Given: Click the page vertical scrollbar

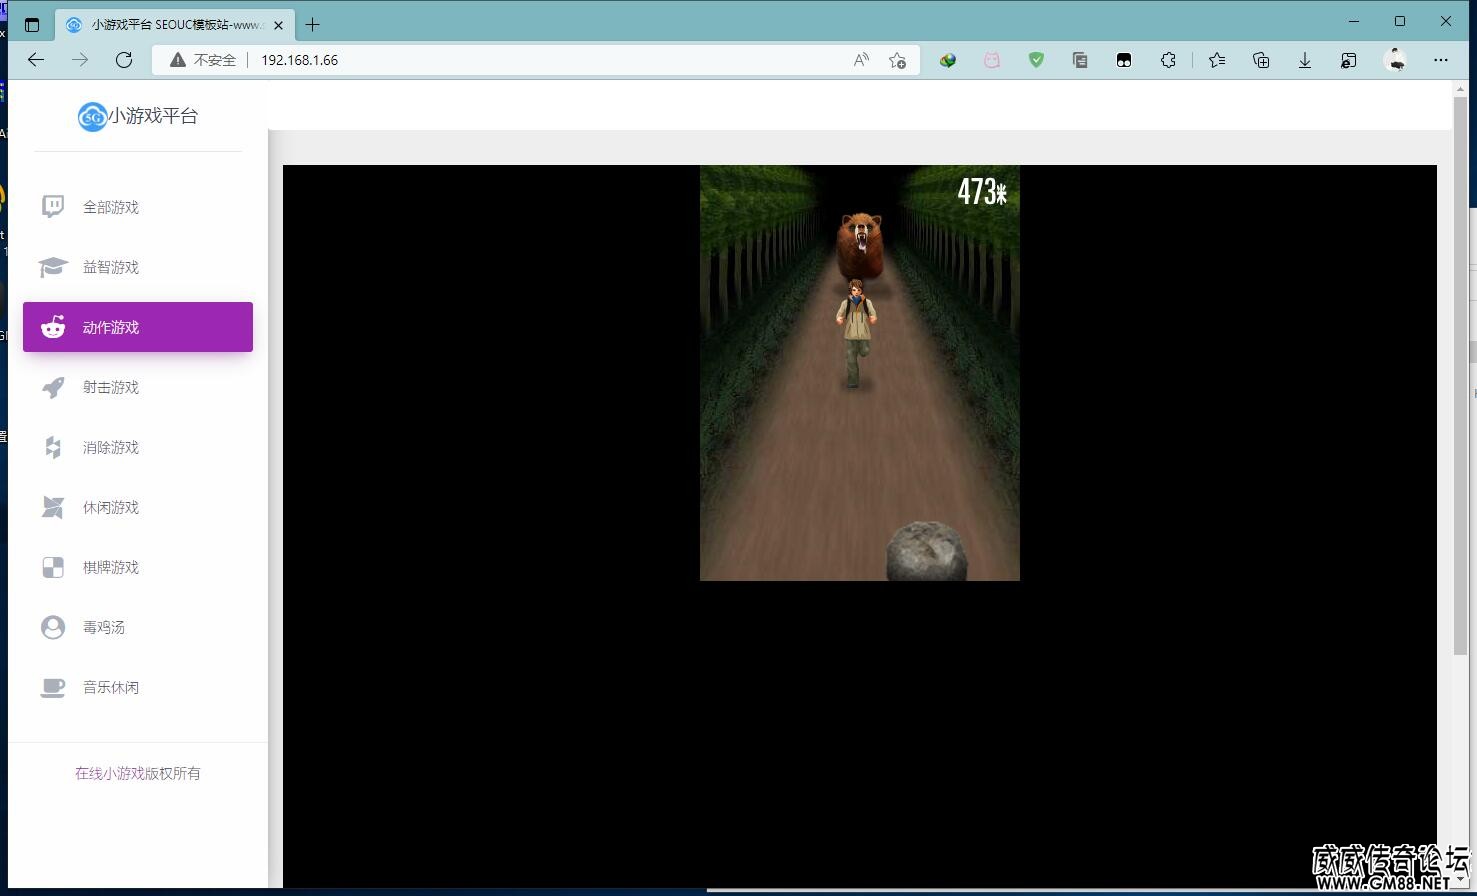Looking at the screenshot, I should pyautogui.click(x=1461, y=376).
